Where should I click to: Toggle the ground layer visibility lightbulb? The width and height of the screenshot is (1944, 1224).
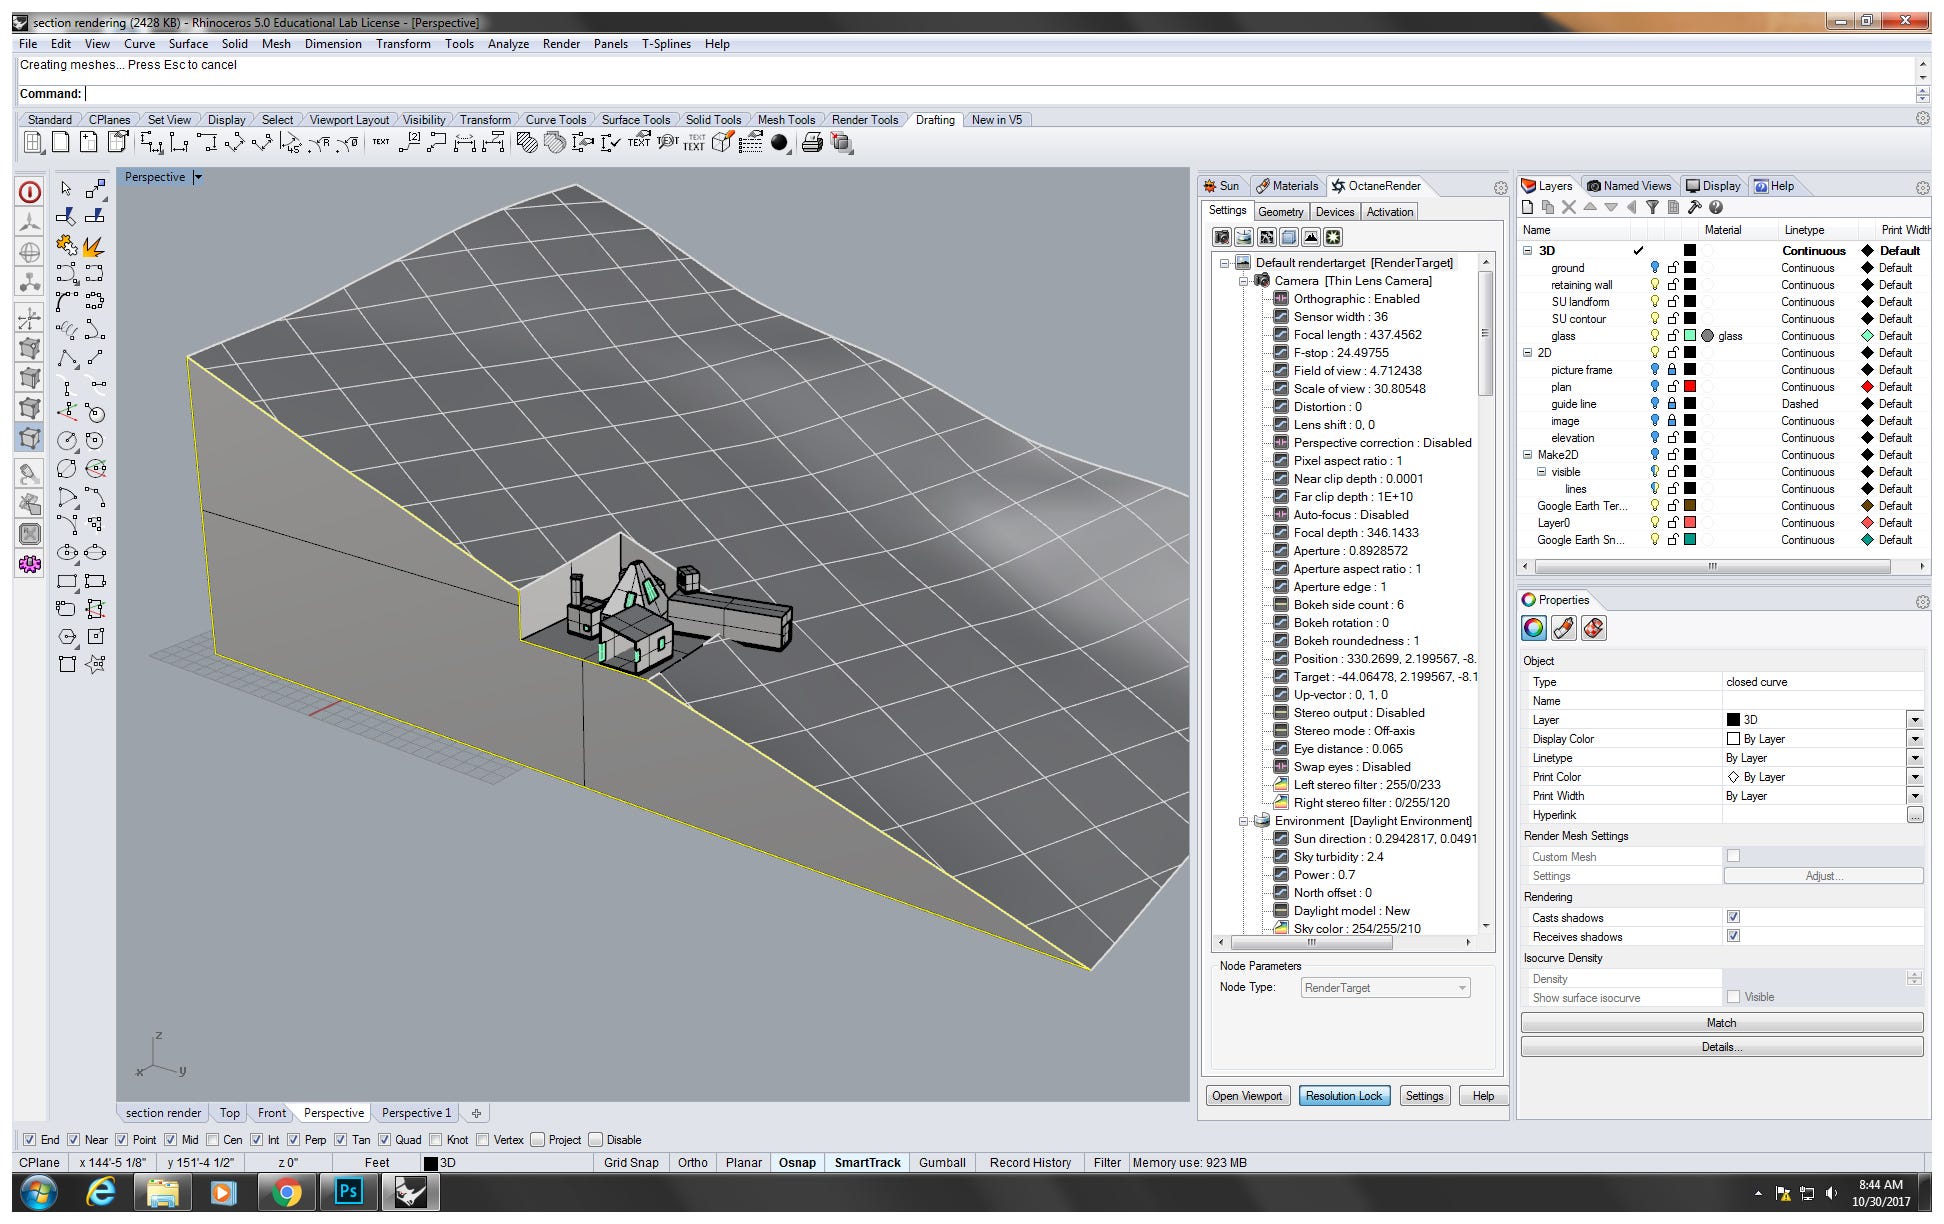pos(1655,267)
